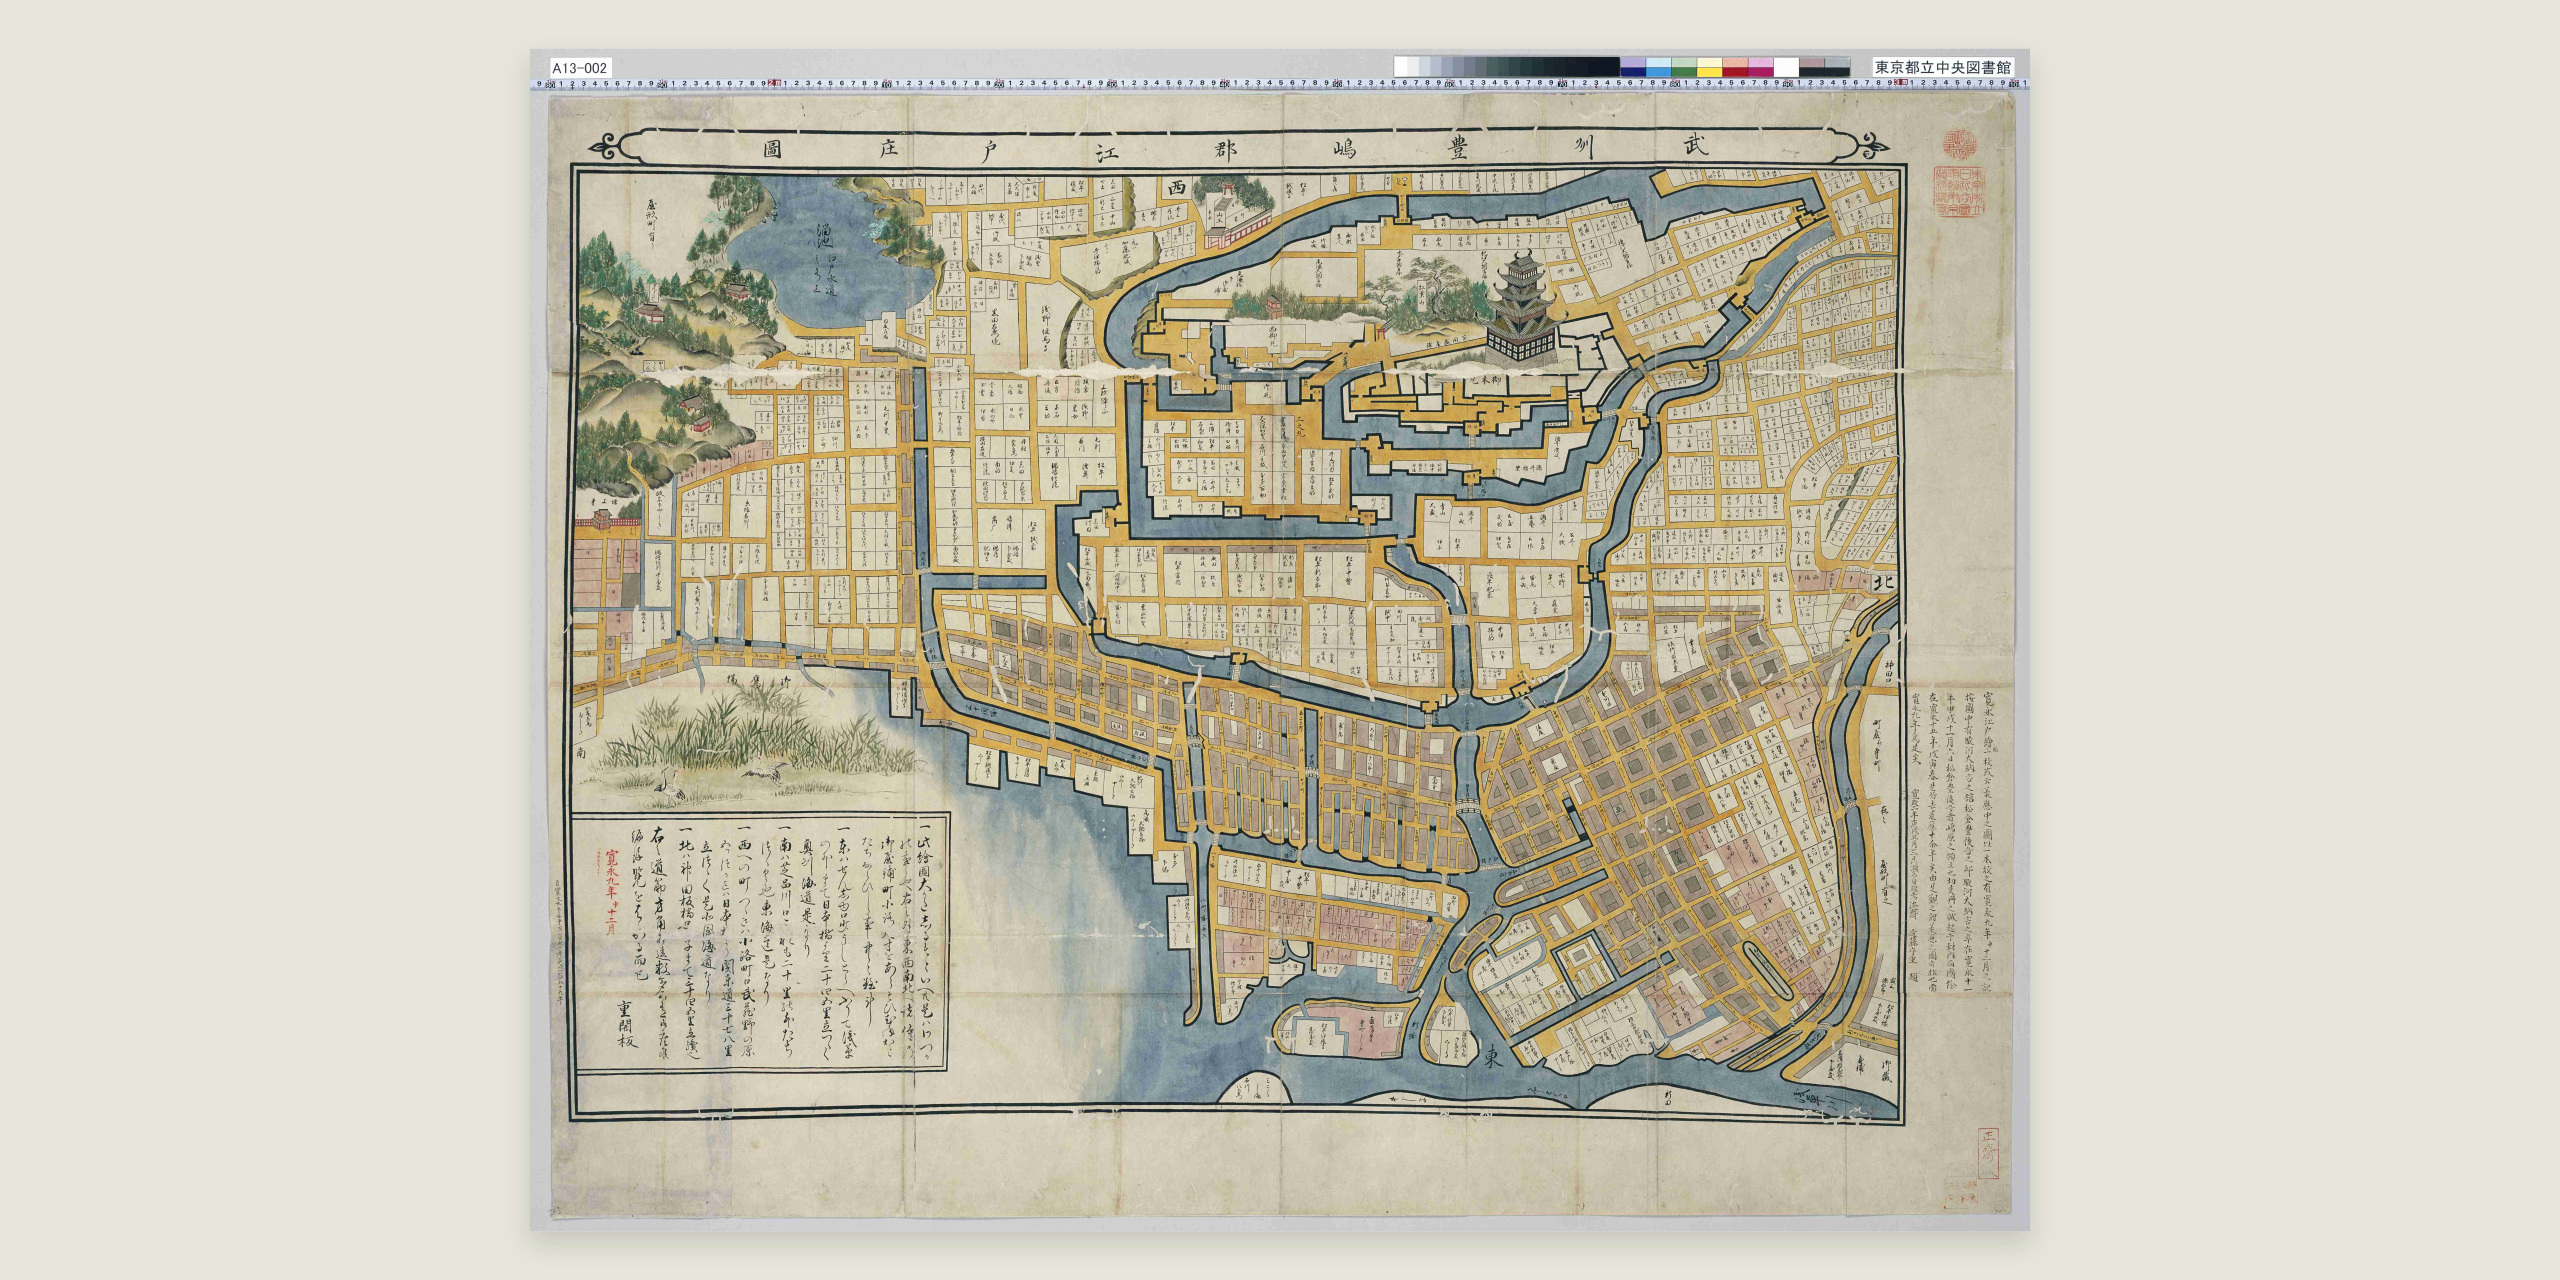2560x1280 pixels.
Task: Click the white end of grayscale strip
Action: pyautogui.click(x=1401, y=66)
